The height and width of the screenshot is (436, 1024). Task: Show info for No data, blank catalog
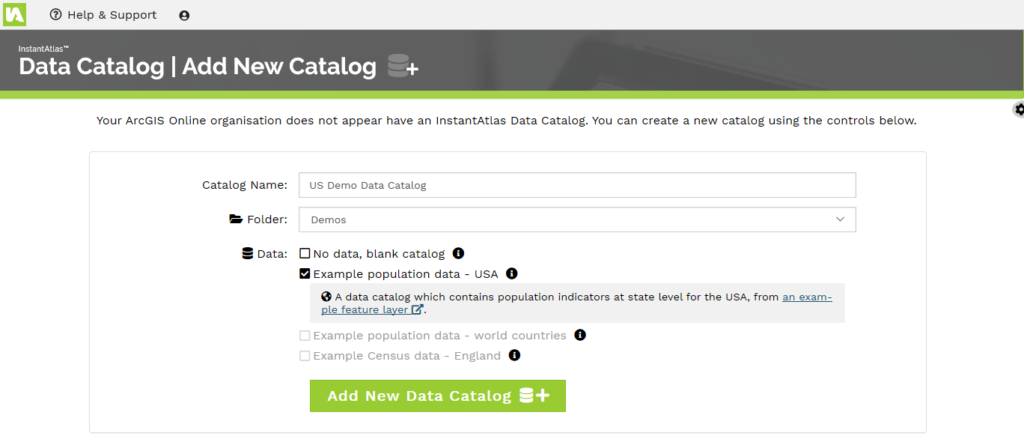(458, 253)
